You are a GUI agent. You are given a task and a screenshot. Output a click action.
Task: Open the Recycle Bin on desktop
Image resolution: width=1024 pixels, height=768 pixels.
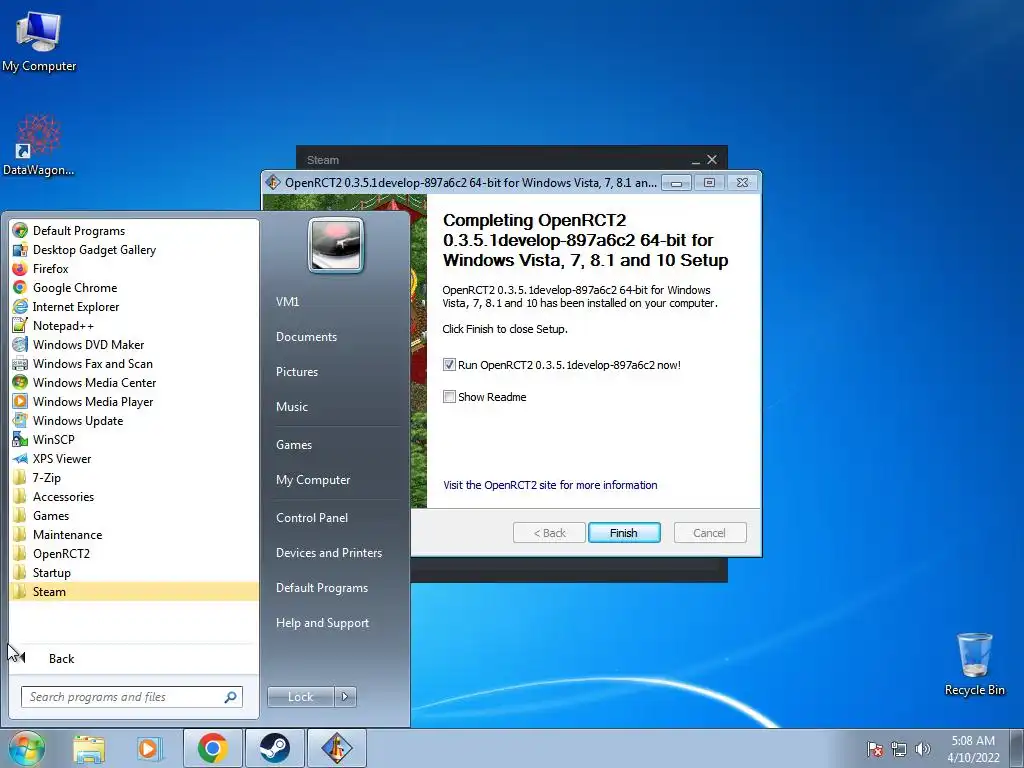[x=974, y=664]
